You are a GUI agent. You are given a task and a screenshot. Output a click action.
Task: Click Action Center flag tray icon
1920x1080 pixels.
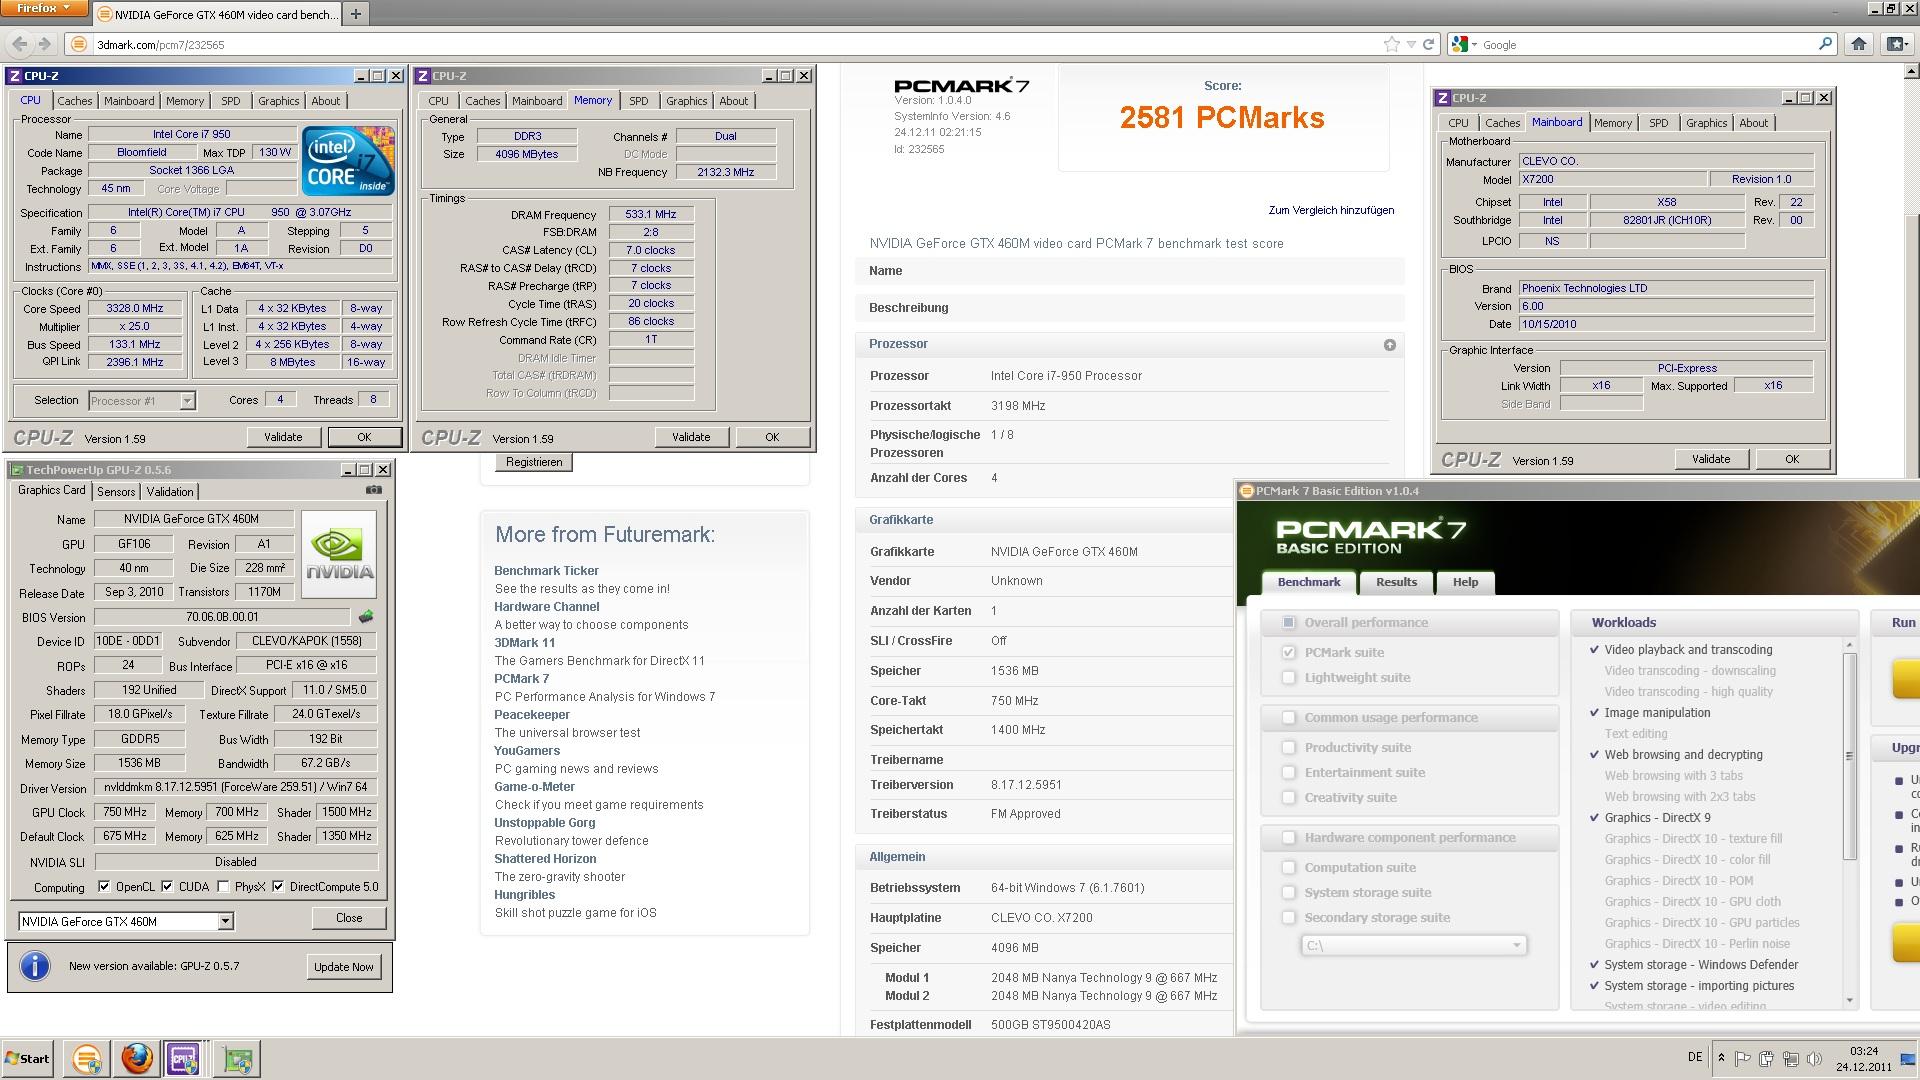1742,1058
